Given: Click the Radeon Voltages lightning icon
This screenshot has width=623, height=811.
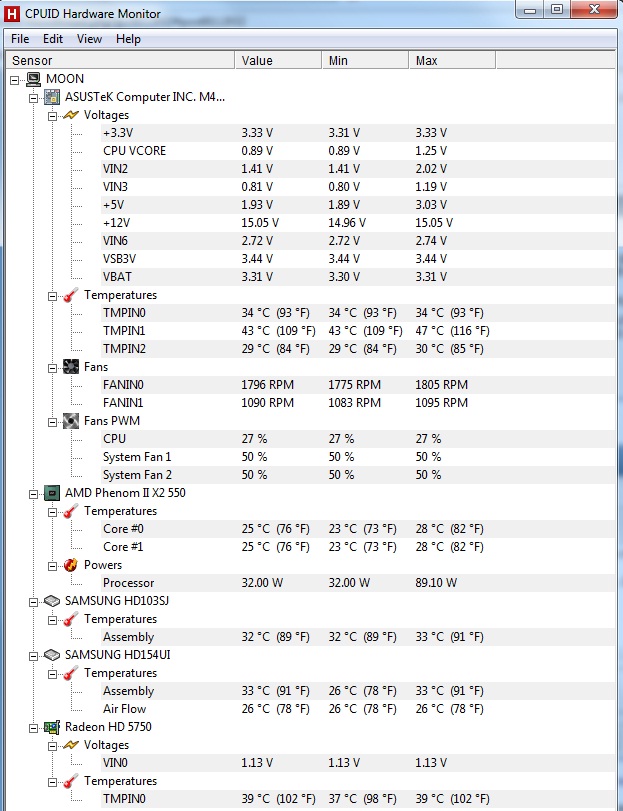Looking at the screenshot, I should pos(71,745).
